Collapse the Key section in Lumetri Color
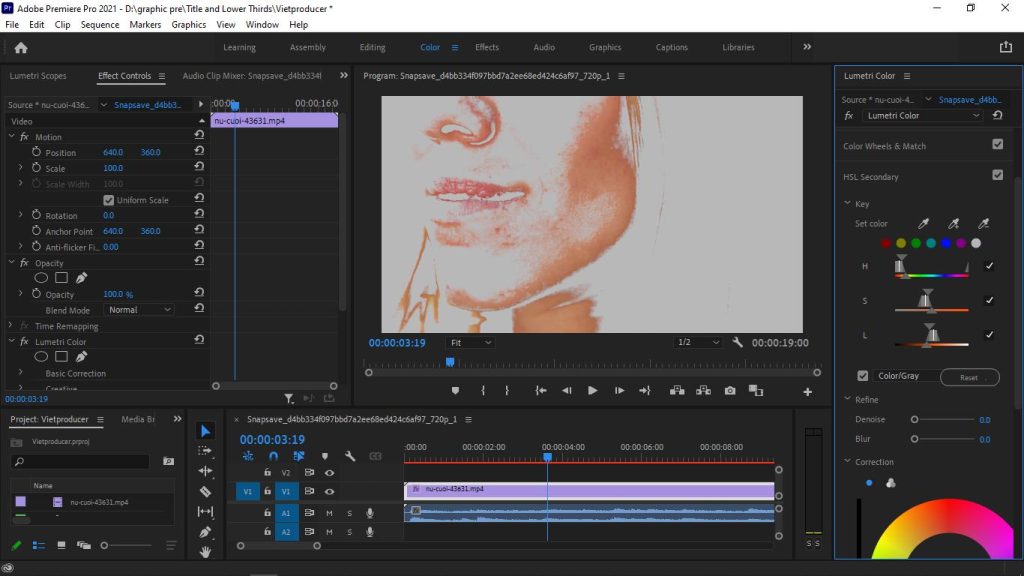The height and width of the screenshot is (576, 1024). tap(847, 203)
